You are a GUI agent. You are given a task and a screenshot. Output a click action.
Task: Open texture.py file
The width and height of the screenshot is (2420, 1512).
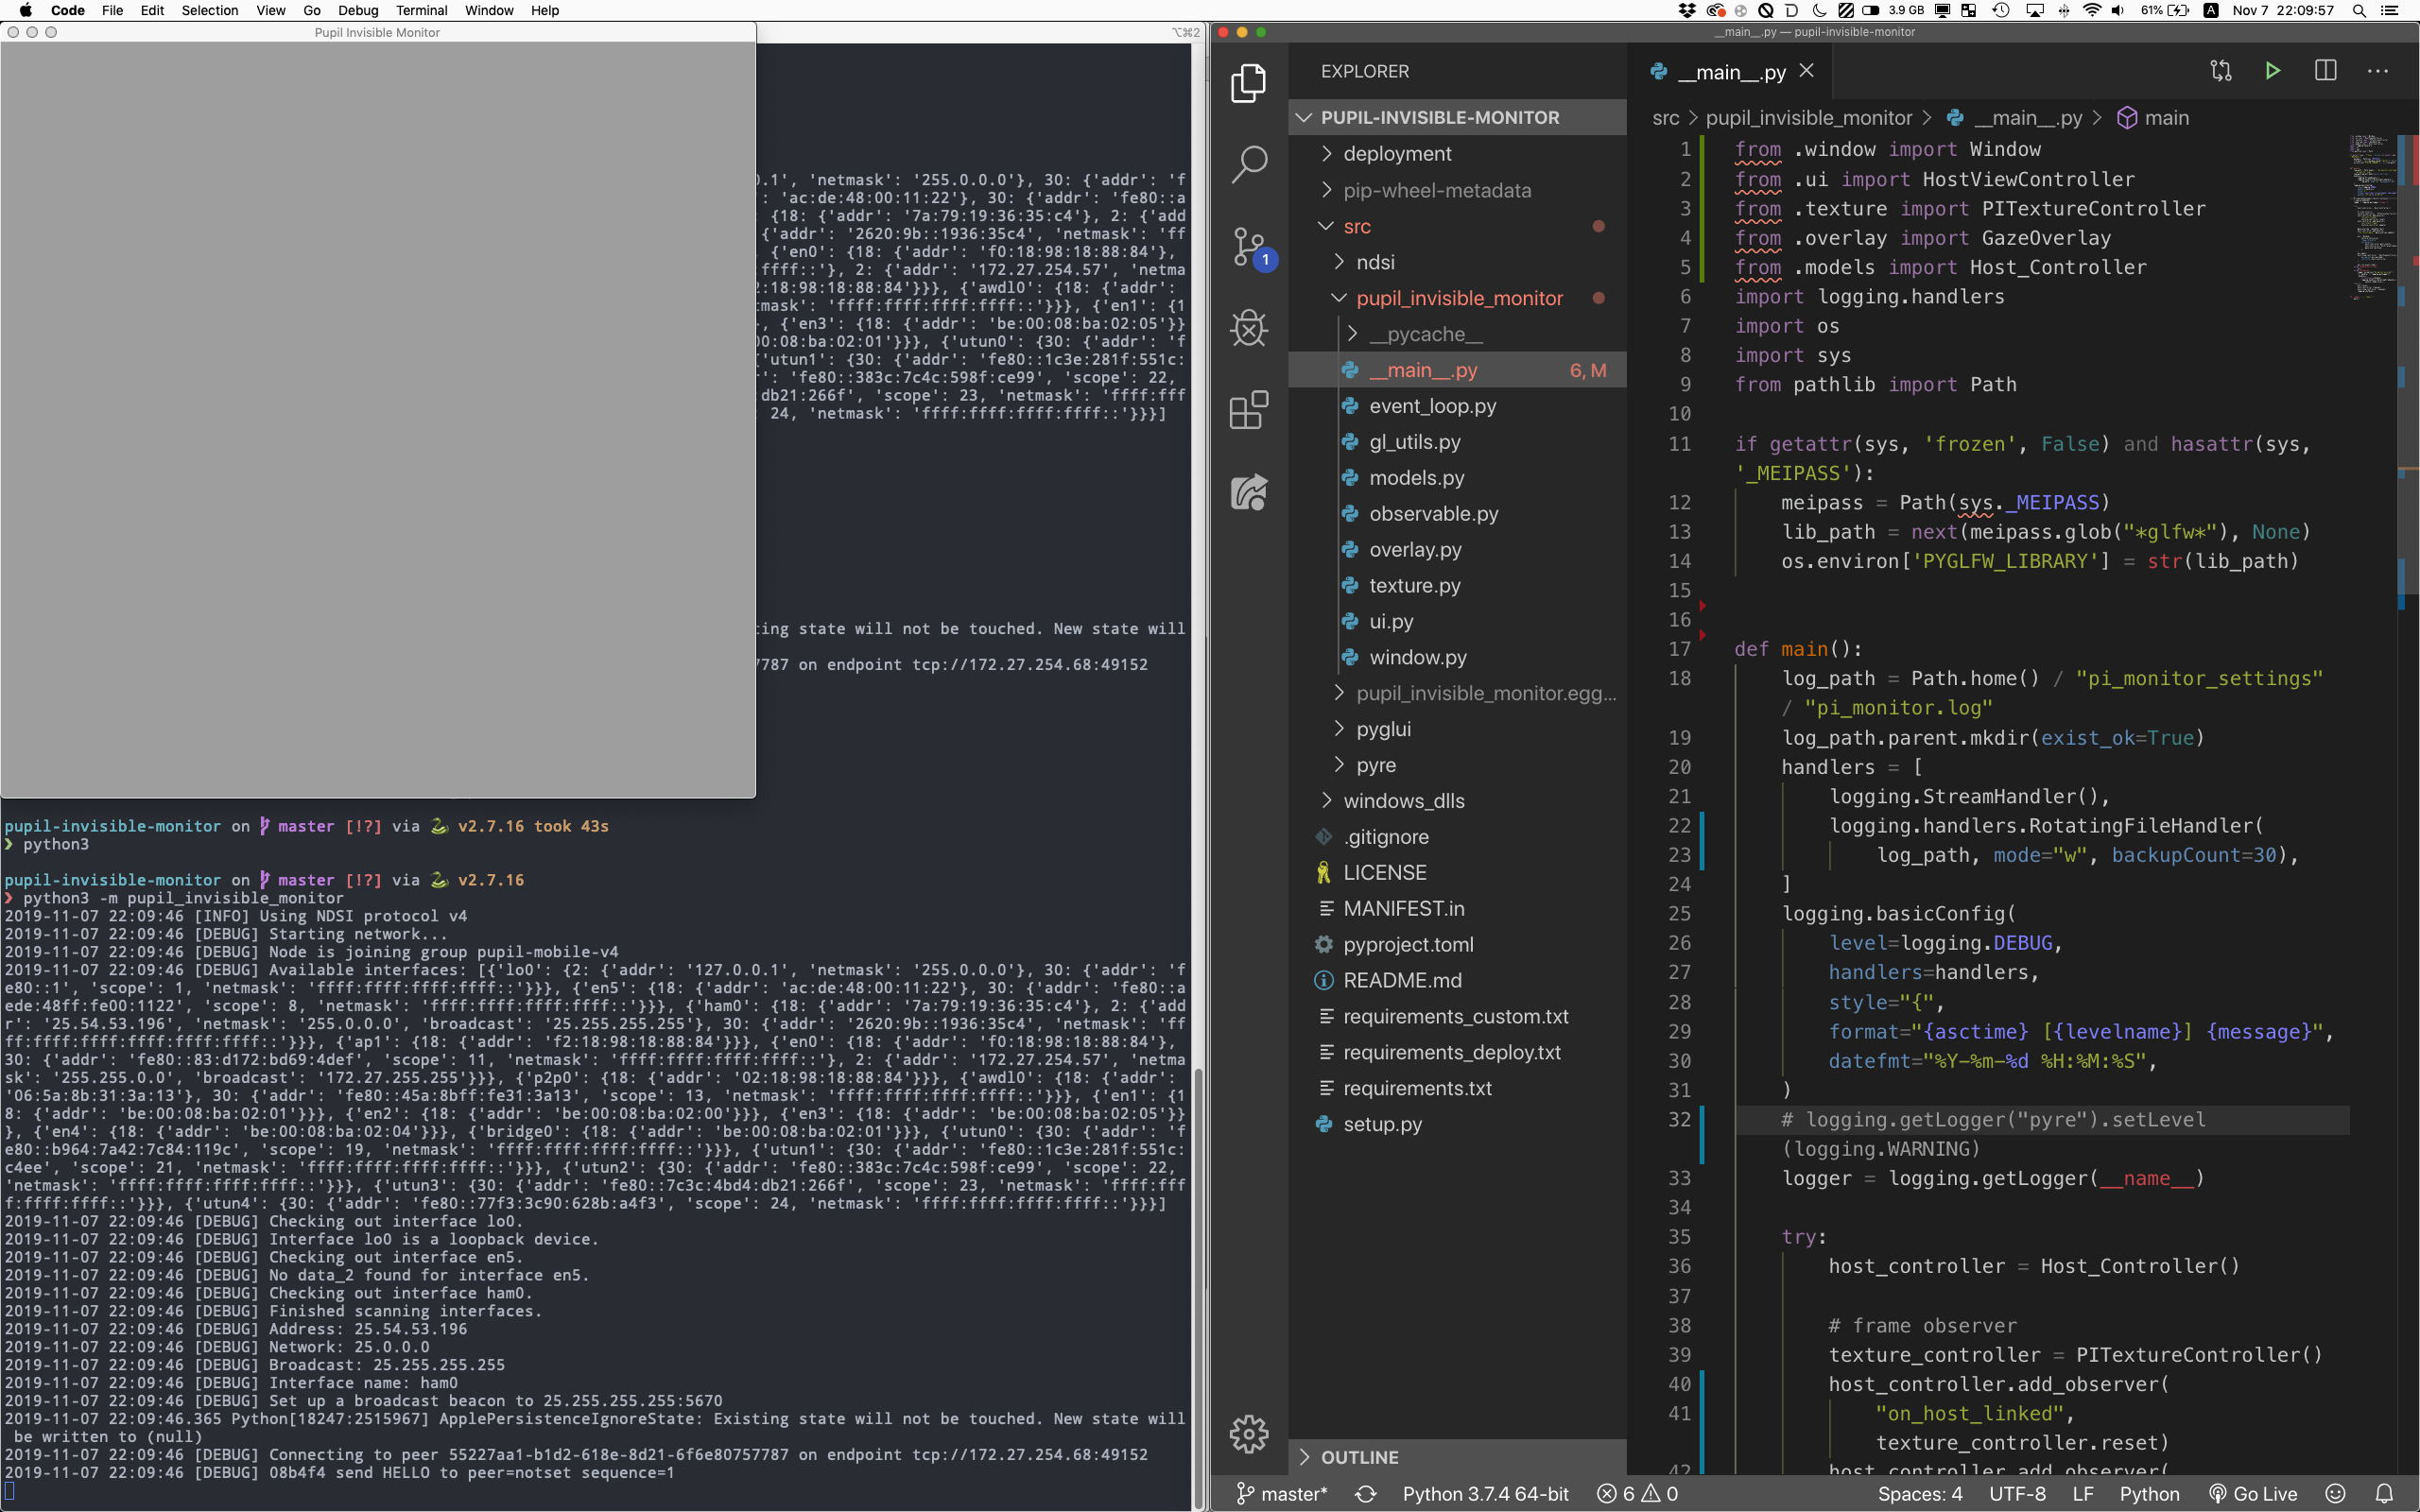(x=1457, y=586)
